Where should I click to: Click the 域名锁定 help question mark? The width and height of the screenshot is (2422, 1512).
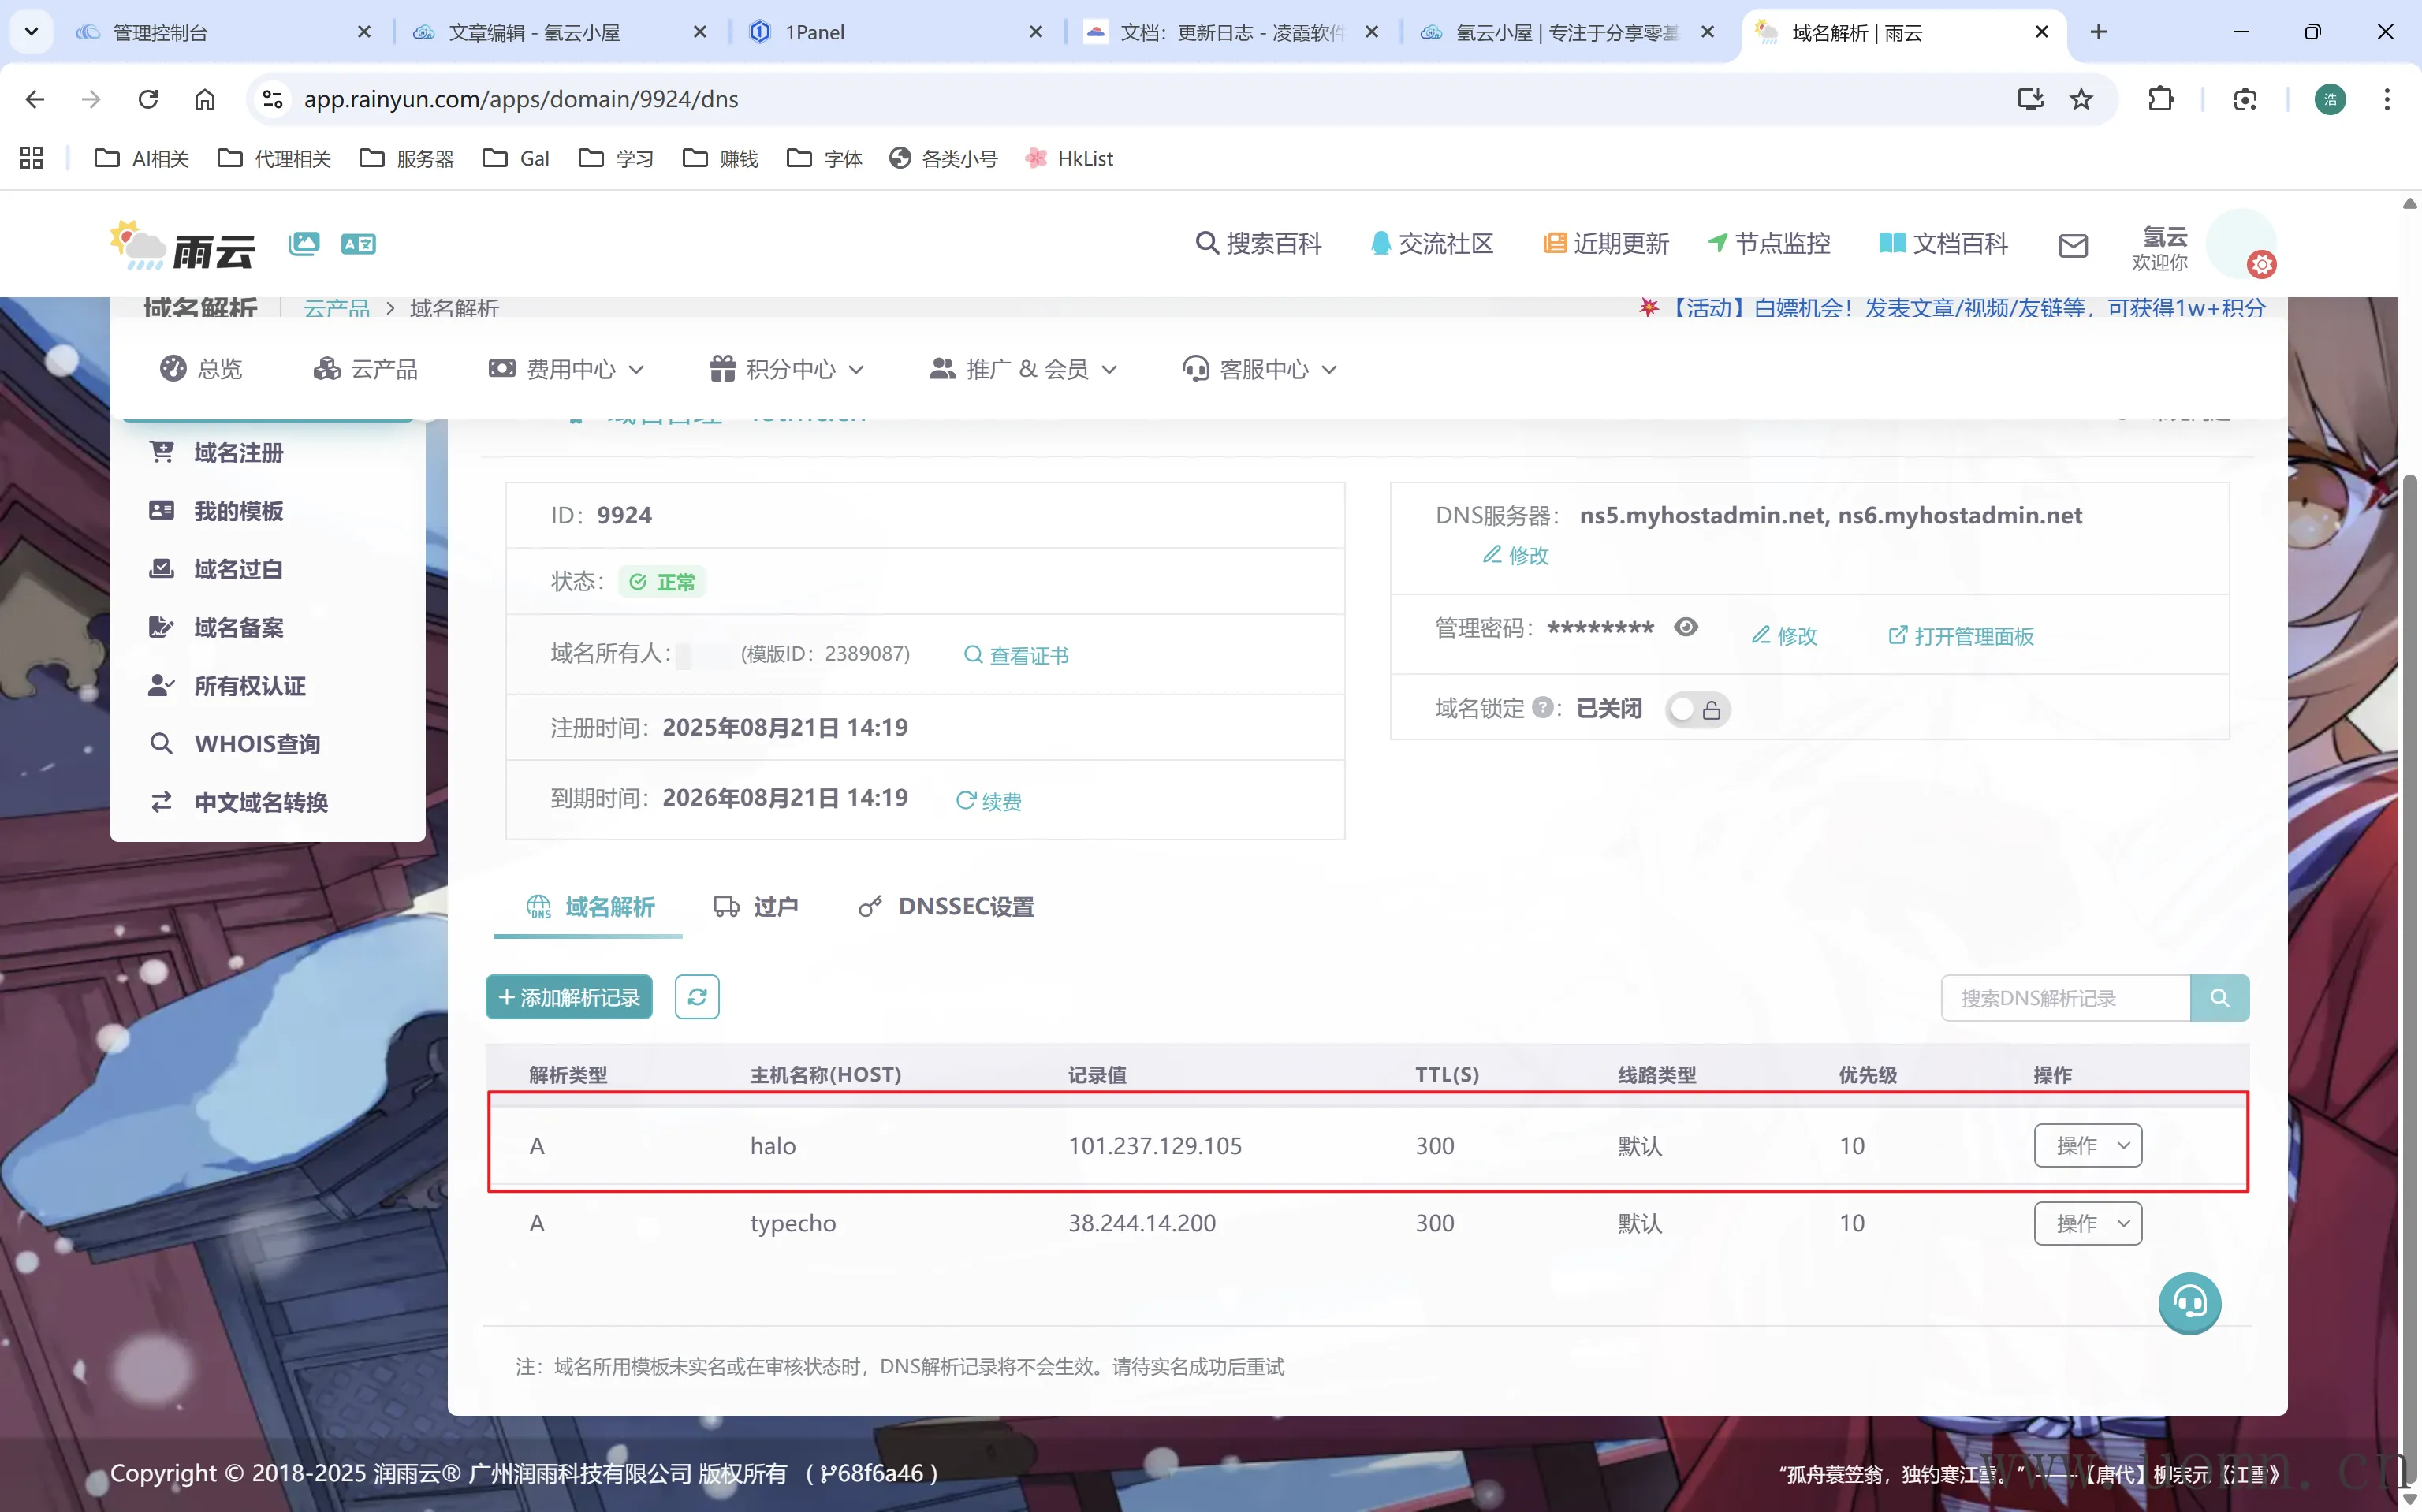pos(1542,707)
